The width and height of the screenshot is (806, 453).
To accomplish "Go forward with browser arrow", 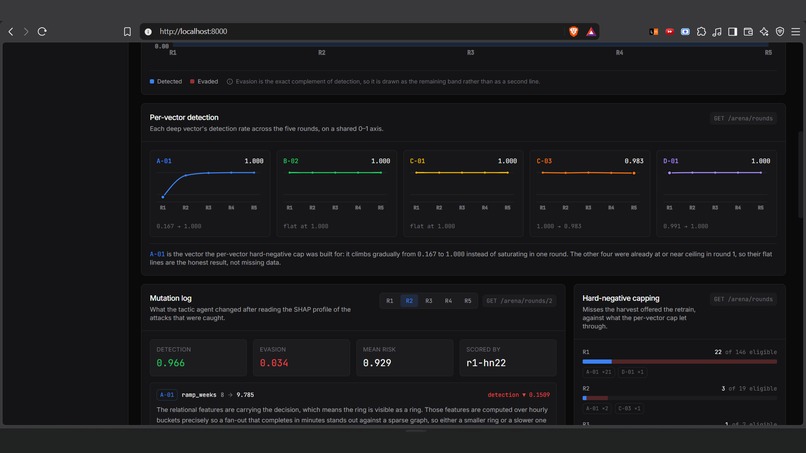I will (x=26, y=31).
